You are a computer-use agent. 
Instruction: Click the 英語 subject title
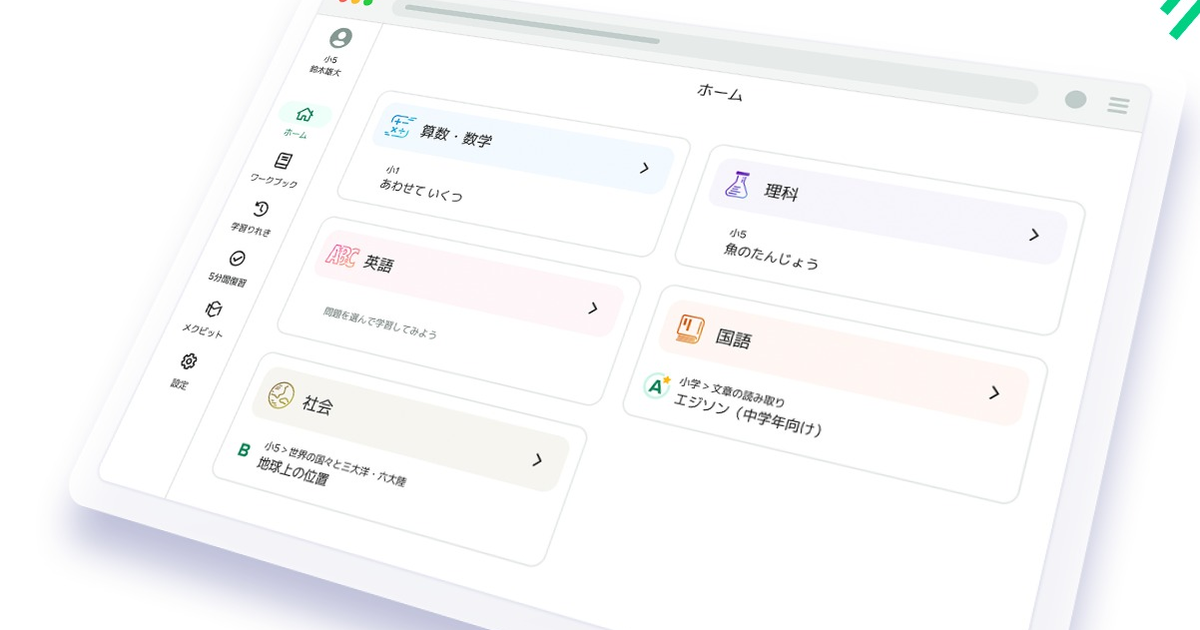tap(378, 264)
